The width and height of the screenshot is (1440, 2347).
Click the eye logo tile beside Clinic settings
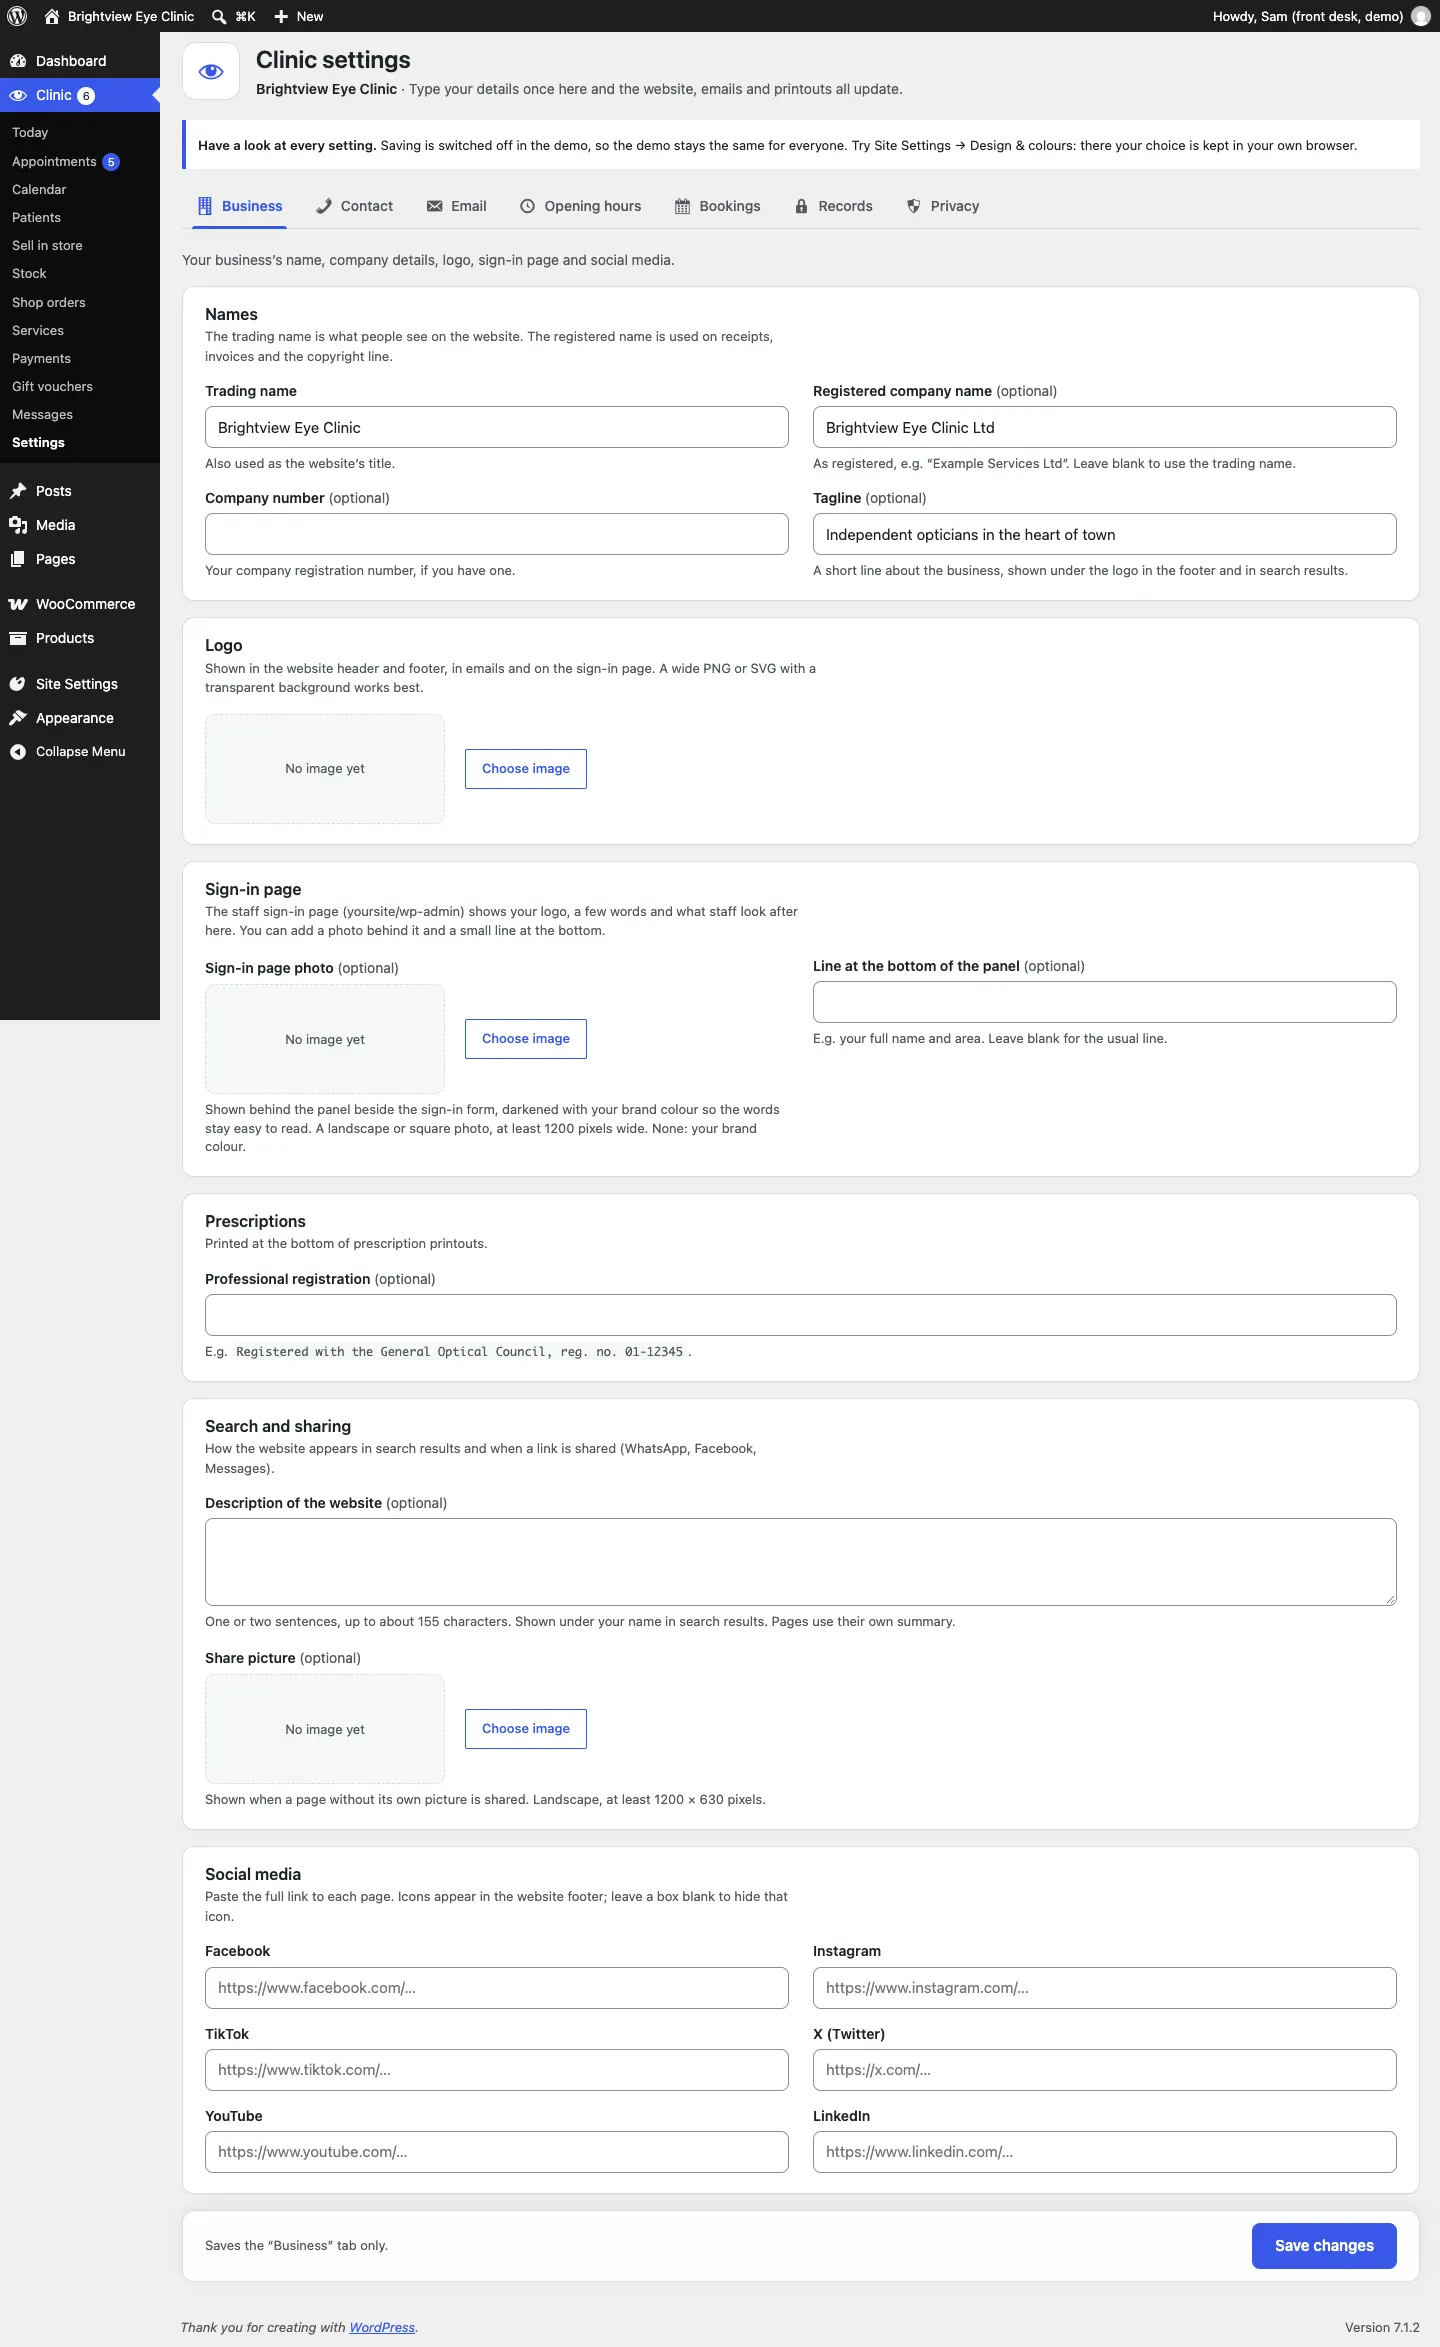211,71
